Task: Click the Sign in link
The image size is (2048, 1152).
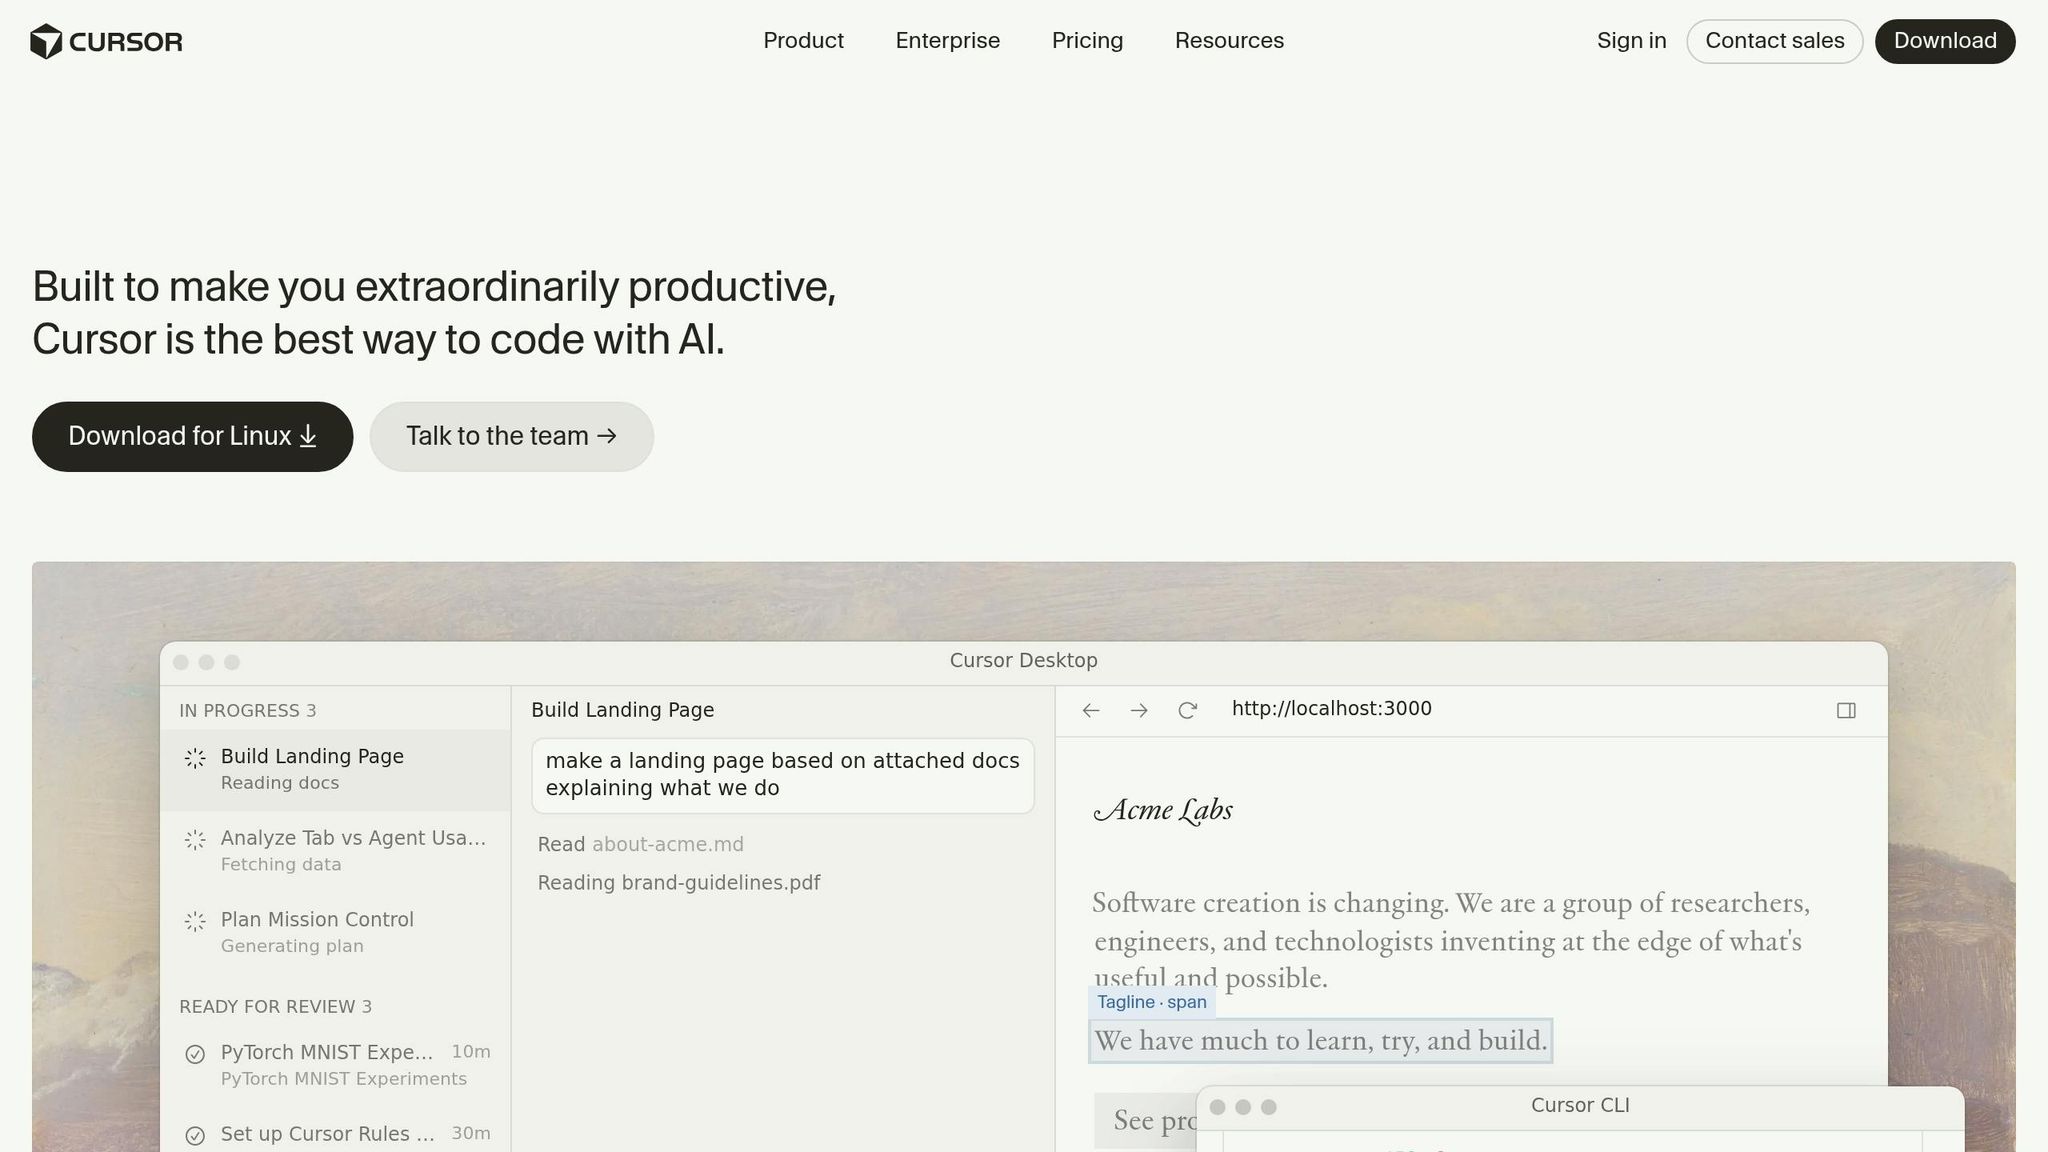Action: point(1631,41)
